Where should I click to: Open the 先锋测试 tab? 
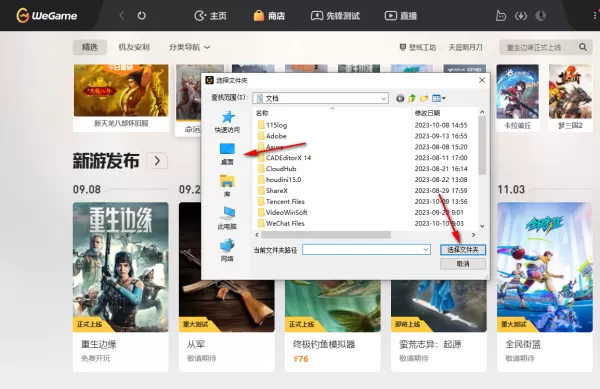[x=335, y=16]
